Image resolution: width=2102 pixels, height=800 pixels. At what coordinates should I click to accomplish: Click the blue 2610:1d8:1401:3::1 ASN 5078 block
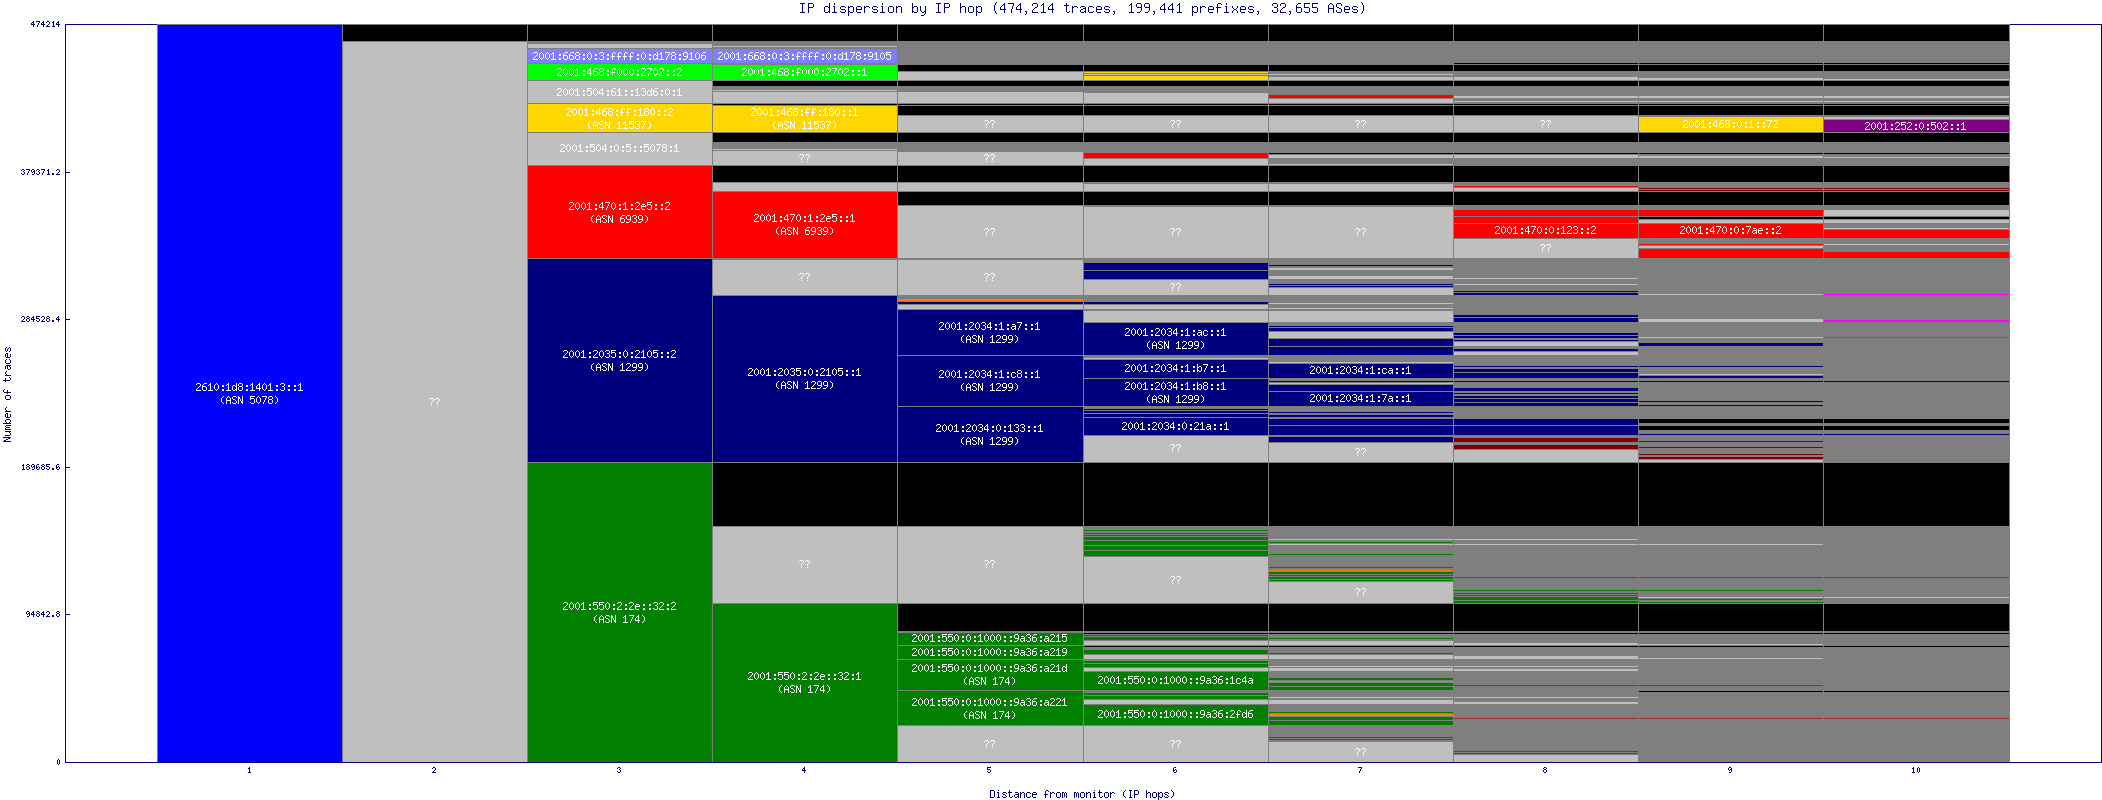click(x=250, y=393)
